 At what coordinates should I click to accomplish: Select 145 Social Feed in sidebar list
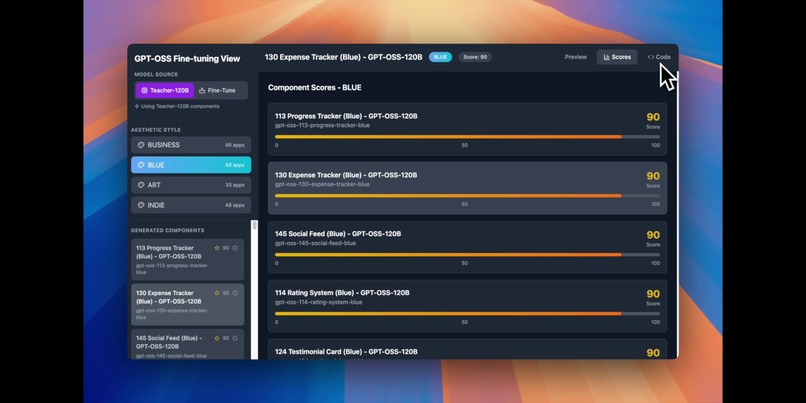pos(188,344)
